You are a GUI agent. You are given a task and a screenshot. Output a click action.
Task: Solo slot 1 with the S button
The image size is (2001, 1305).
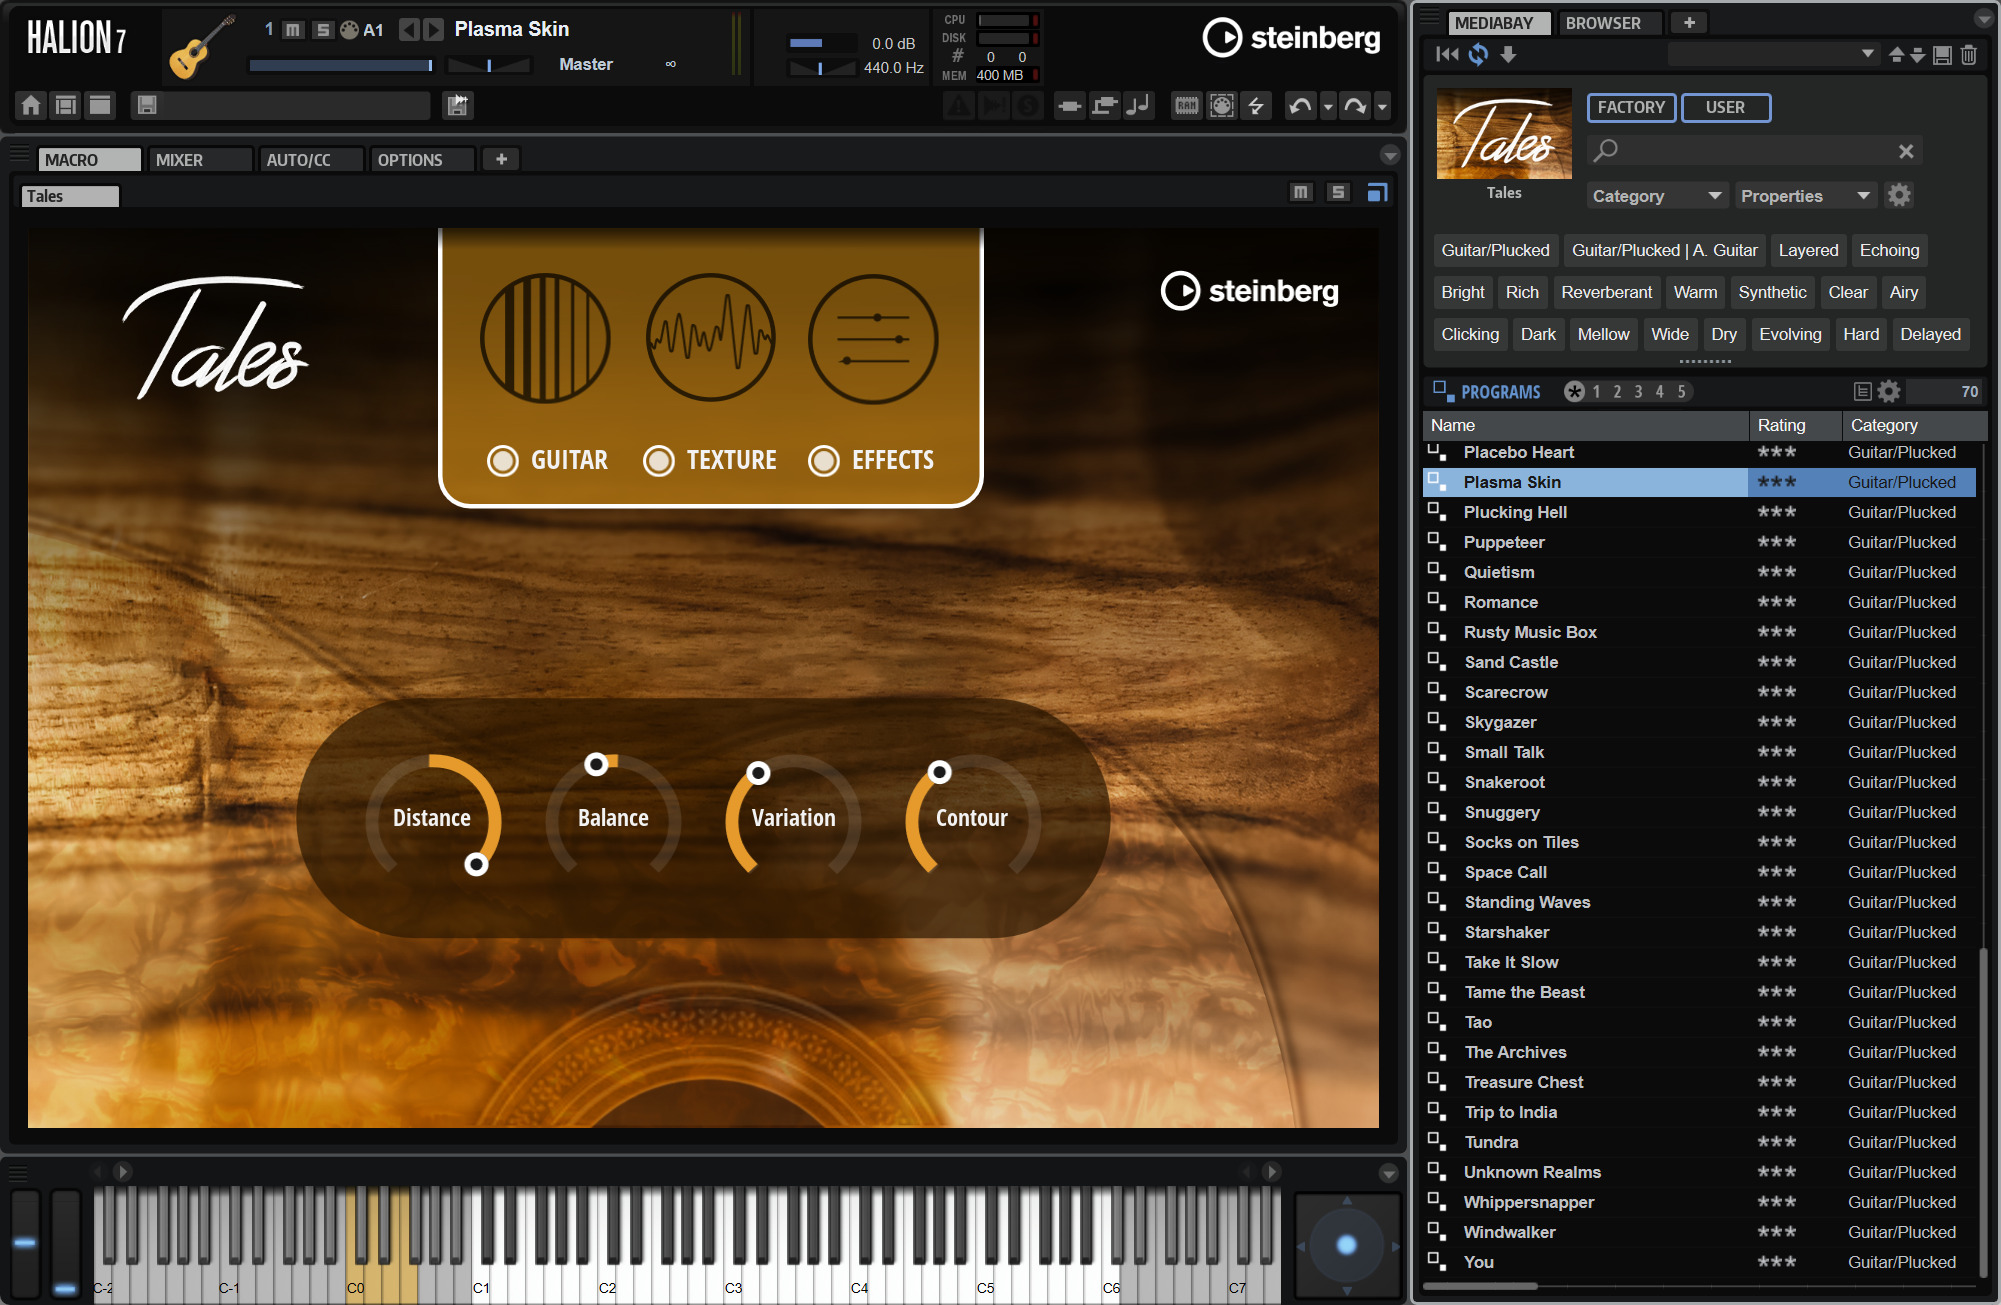click(x=322, y=30)
